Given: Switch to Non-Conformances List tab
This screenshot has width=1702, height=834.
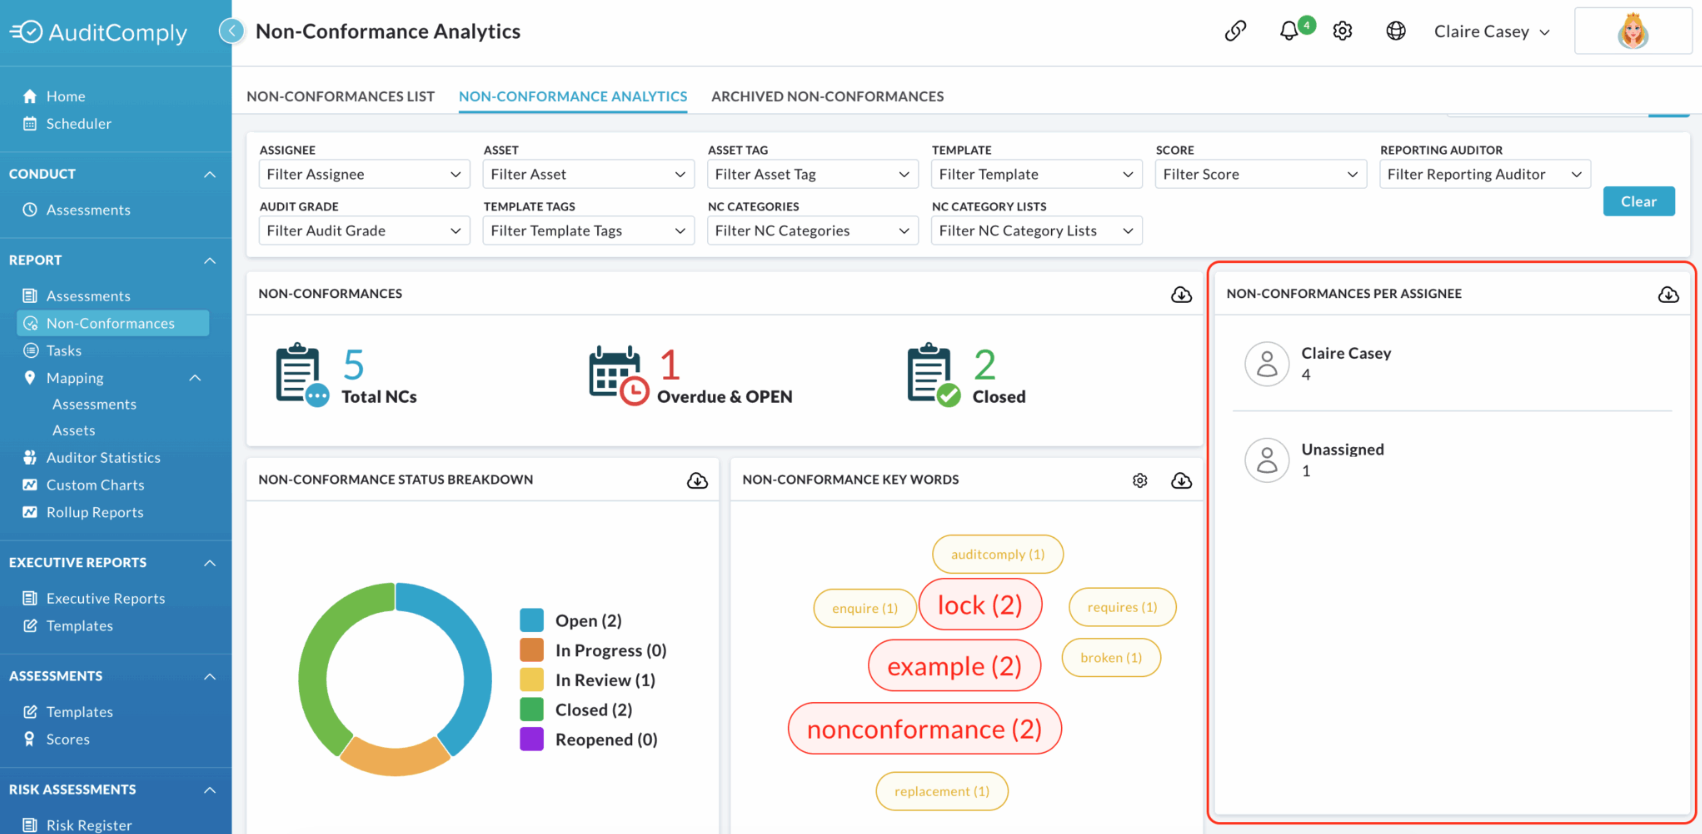Looking at the screenshot, I should 341,96.
